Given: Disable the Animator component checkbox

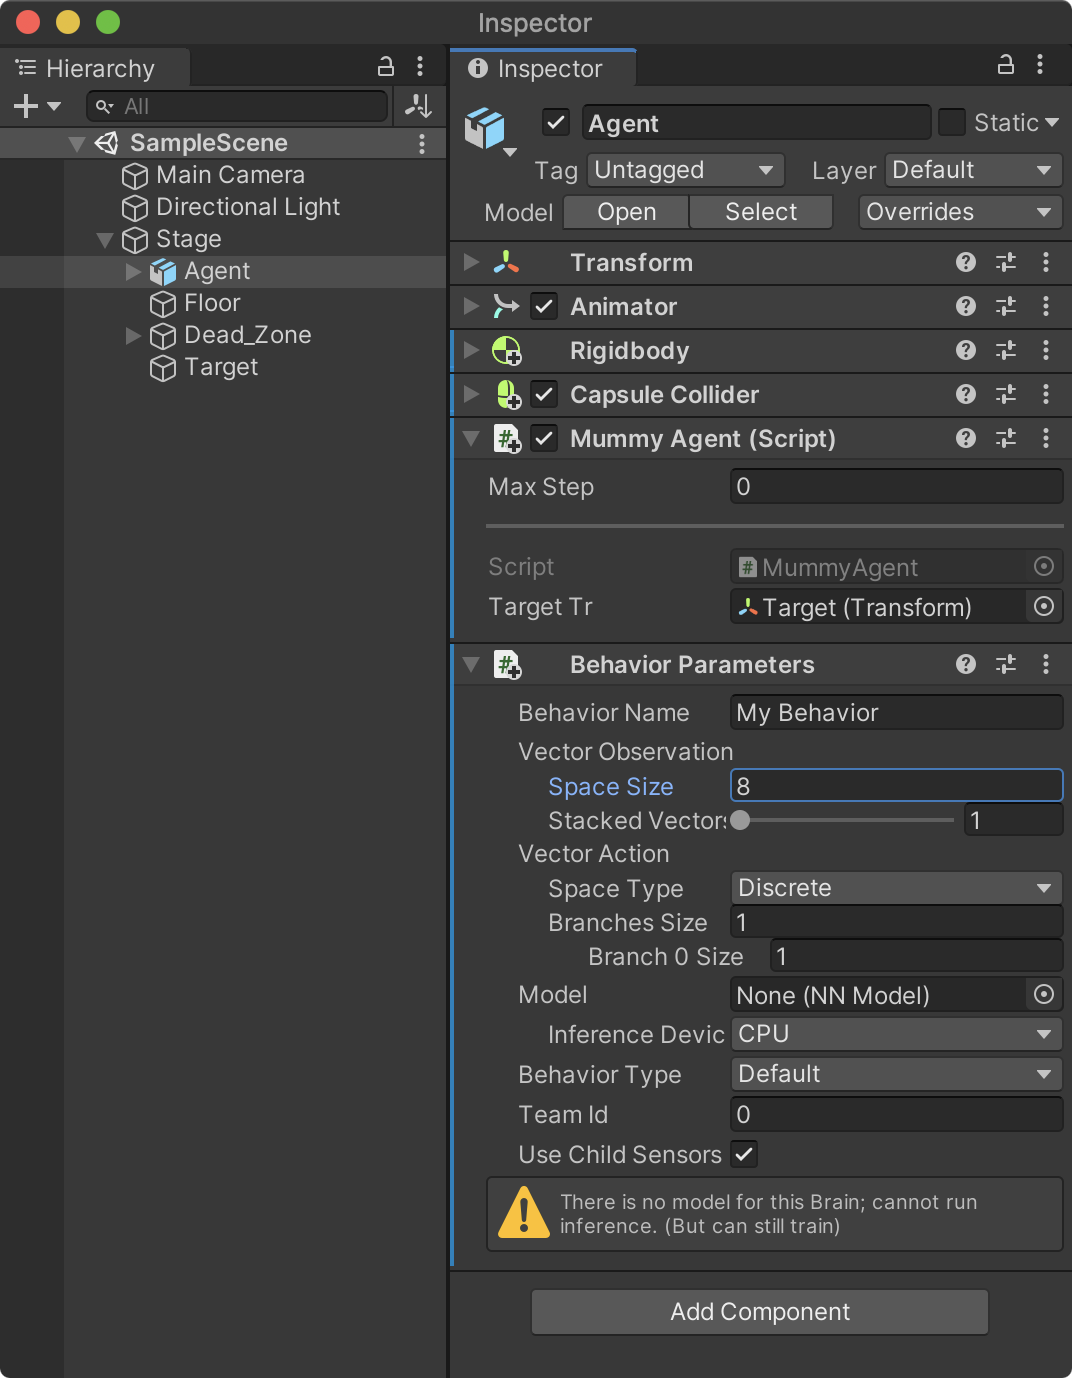Looking at the screenshot, I should tap(544, 306).
